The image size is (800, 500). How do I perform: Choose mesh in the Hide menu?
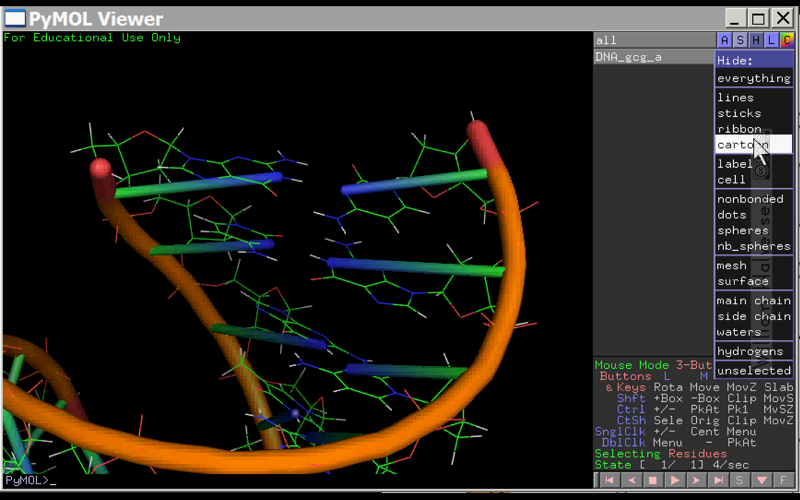pyautogui.click(x=754, y=265)
